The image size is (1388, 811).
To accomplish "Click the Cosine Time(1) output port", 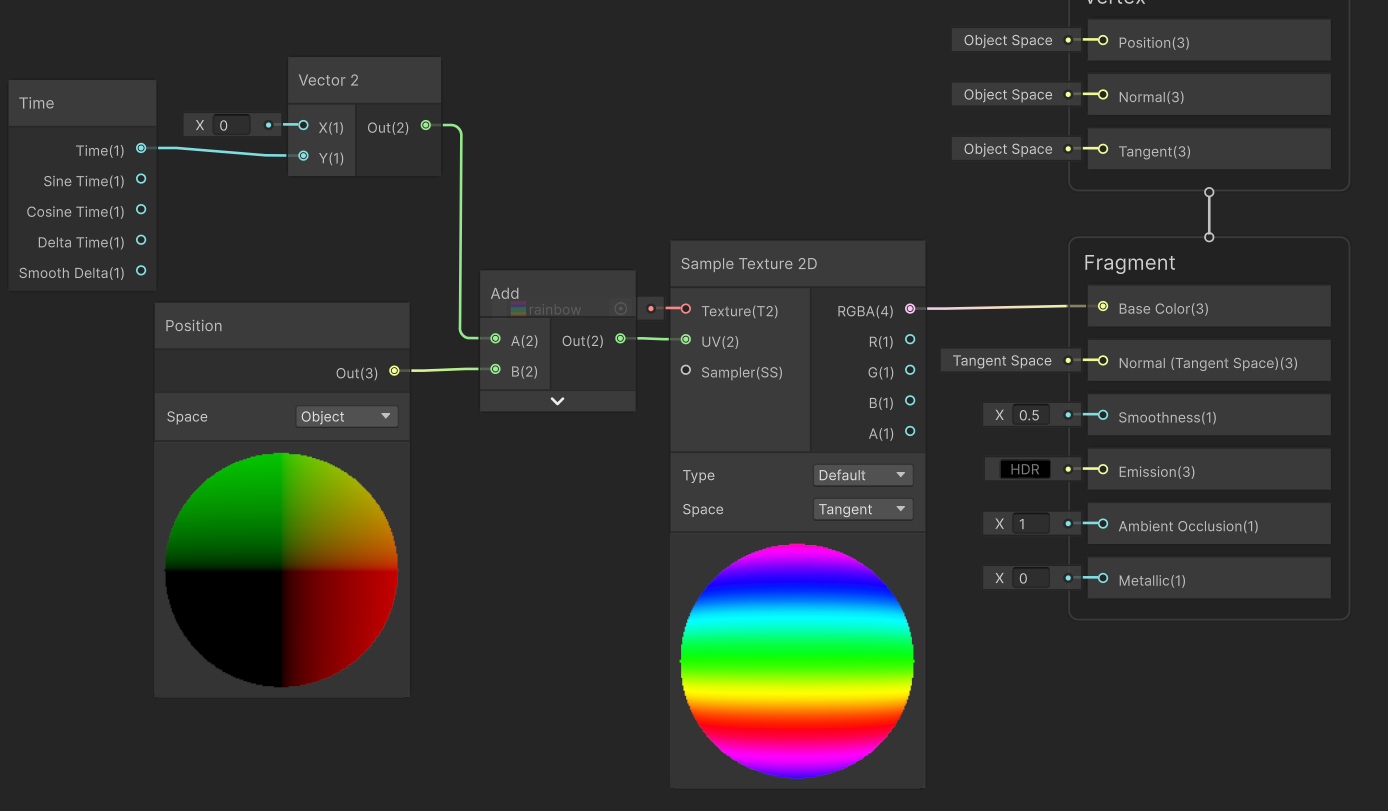I will coord(141,210).
